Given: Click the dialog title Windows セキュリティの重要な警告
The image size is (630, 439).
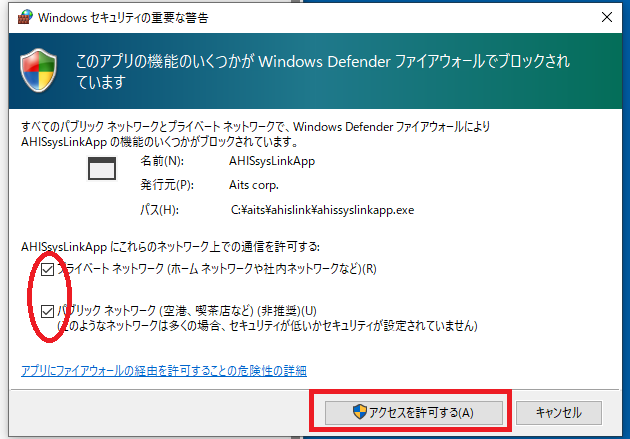Looking at the screenshot, I should [x=123, y=18].
